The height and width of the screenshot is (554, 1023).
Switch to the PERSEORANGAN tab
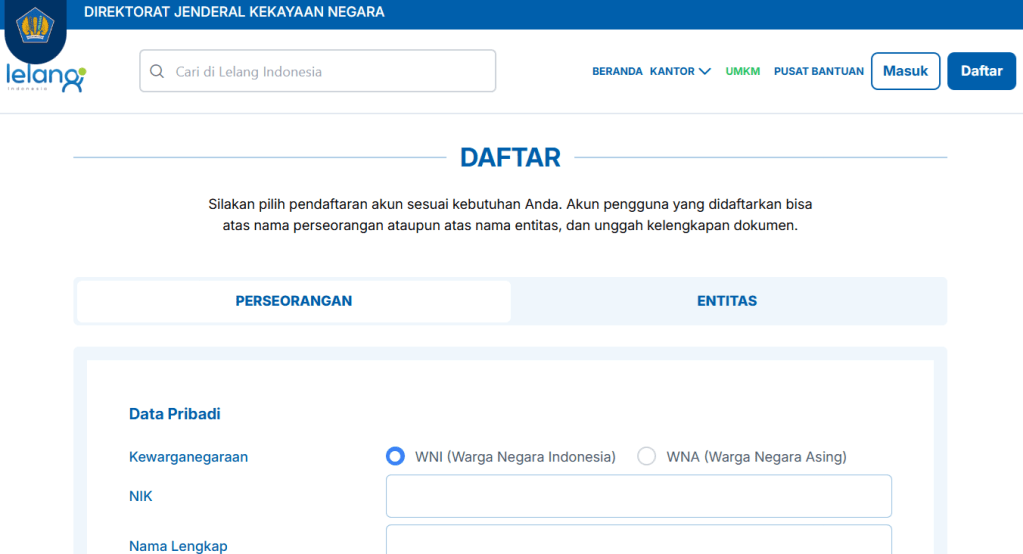pos(294,301)
